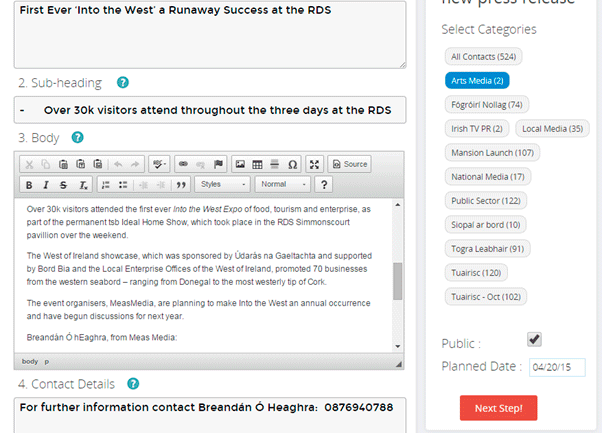
Task: Apply italic formatting in editor toolbar
Action: coord(46,185)
